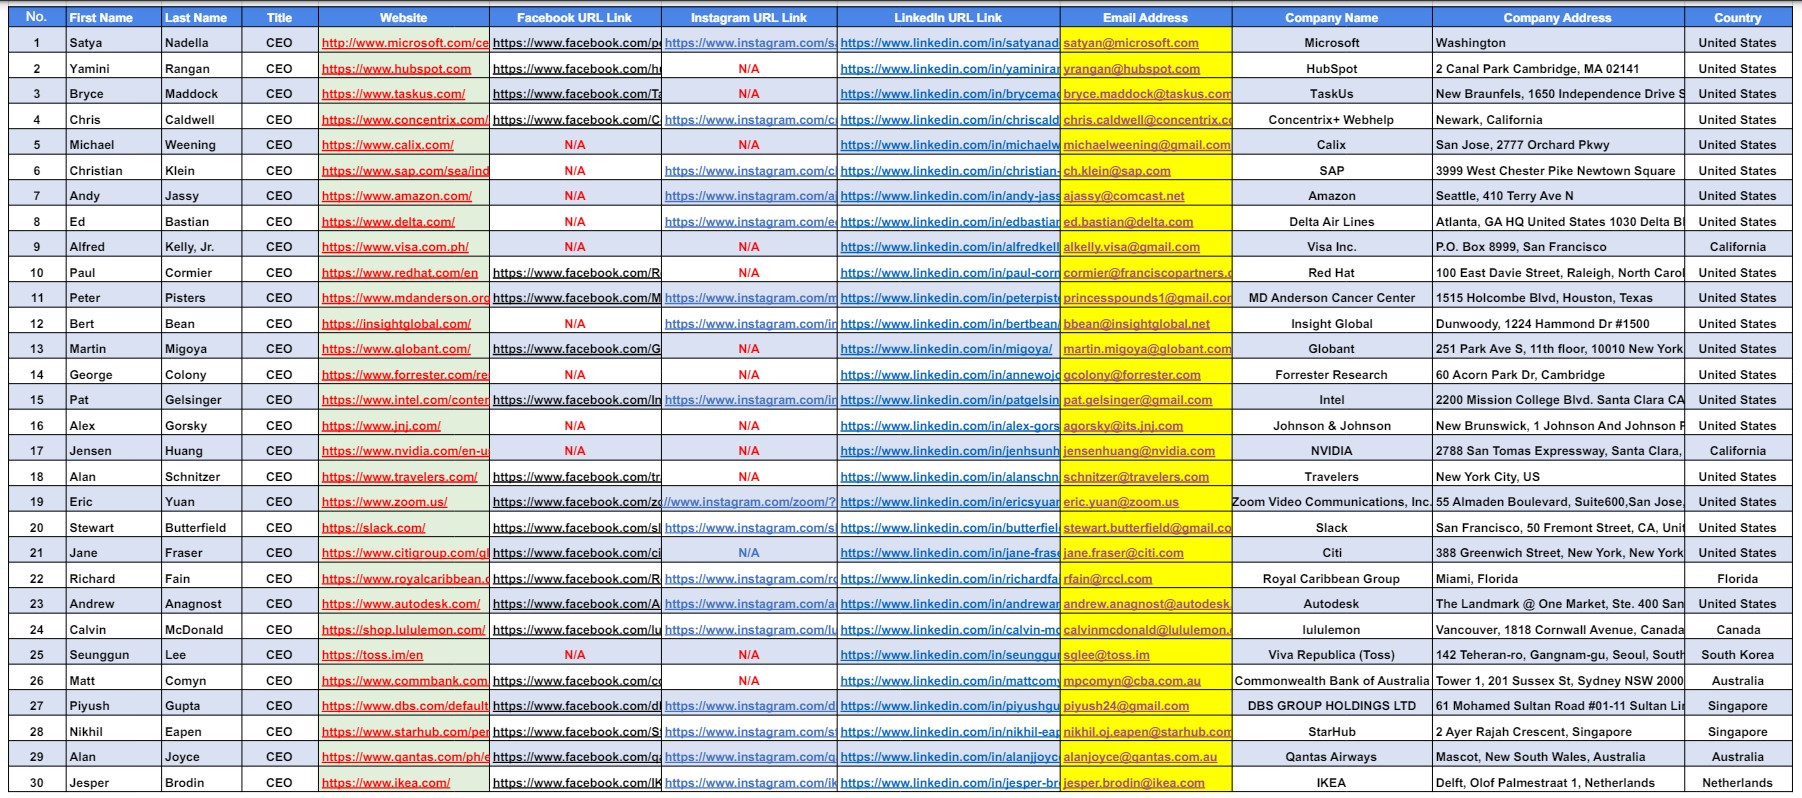Open the https://www.delta.com/ website link
This screenshot has height=798, width=1802.
coord(388,222)
